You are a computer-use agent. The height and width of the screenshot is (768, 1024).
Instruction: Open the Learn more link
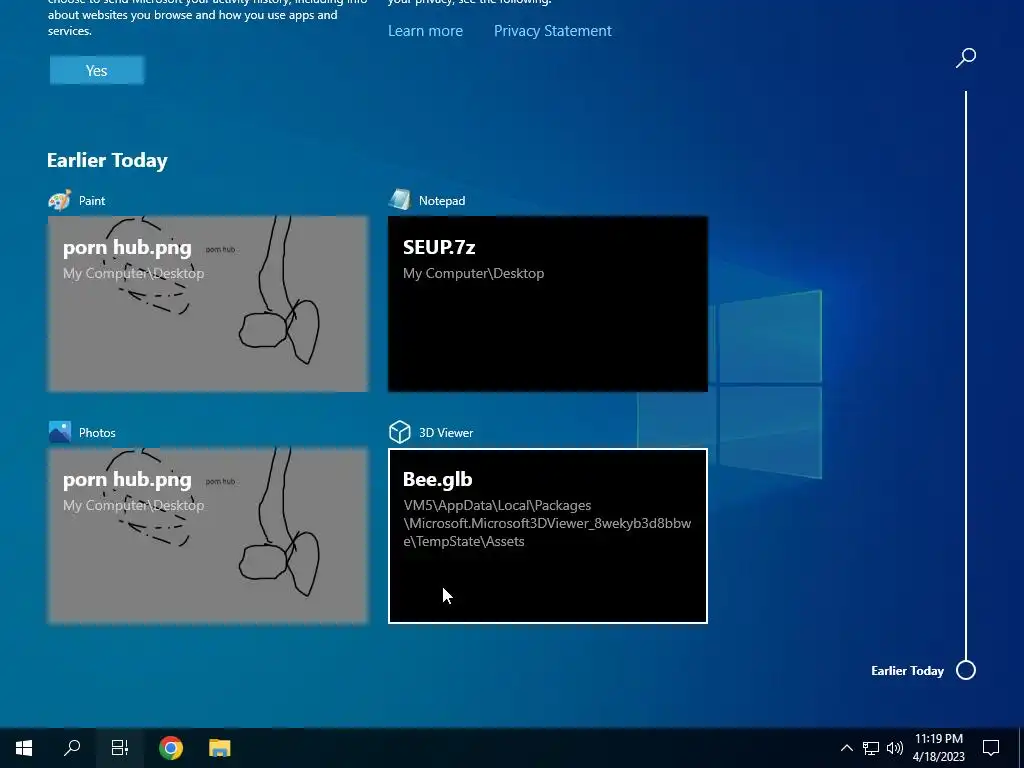[425, 31]
